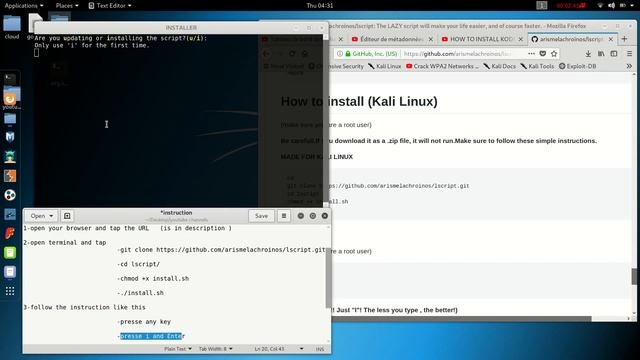This screenshot has height=360, width=640.
Task: Save the instruction document
Action: pyautogui.click(x=261, y=216)
